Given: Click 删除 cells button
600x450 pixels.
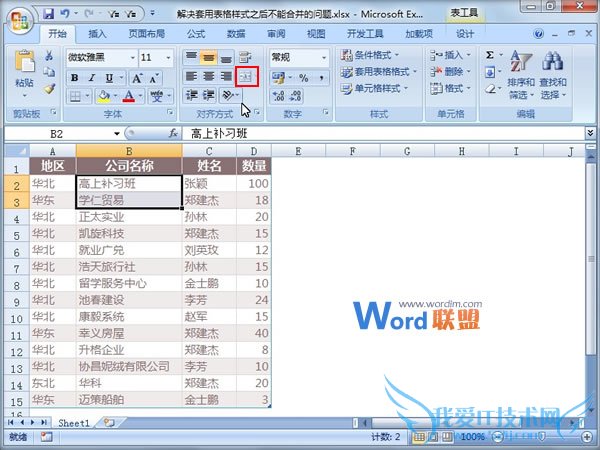Looking at the screenshot, I should coord(450,72).
